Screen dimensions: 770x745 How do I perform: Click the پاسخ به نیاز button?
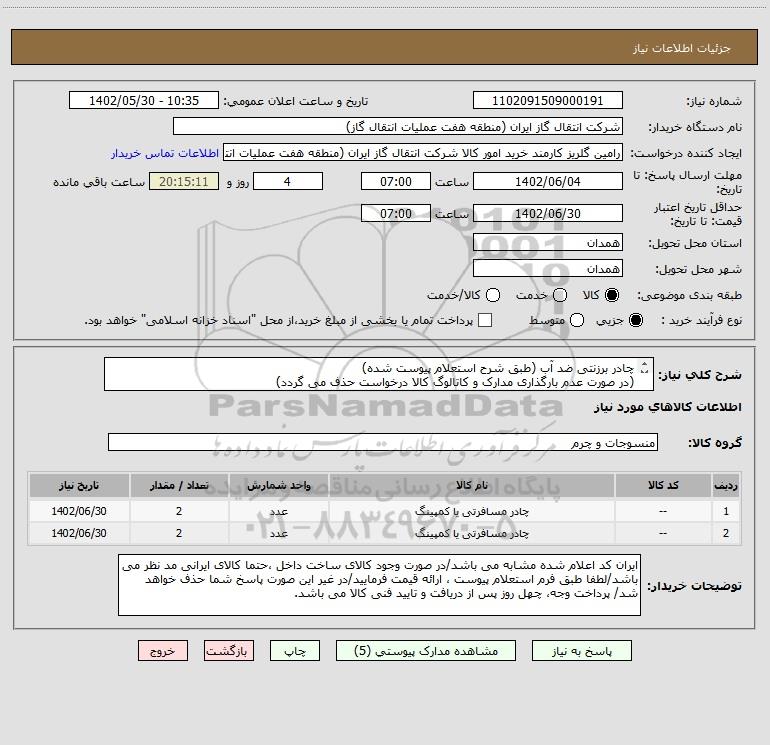[581, 651]
